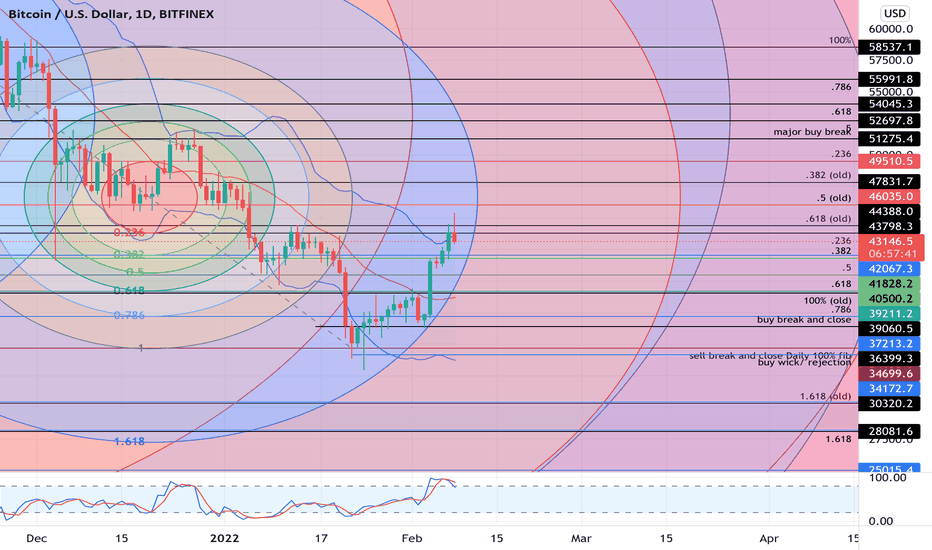Select the '.5 (old)' fib label
The height and width of the screenshot is (550, 932).
coord(833,198)
